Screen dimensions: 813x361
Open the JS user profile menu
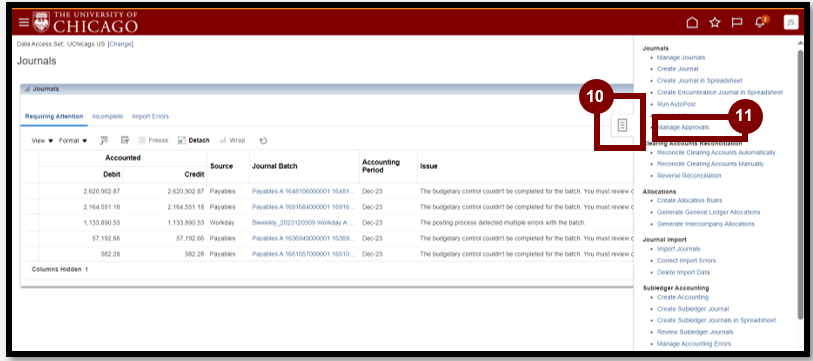(x=791, y=22)
